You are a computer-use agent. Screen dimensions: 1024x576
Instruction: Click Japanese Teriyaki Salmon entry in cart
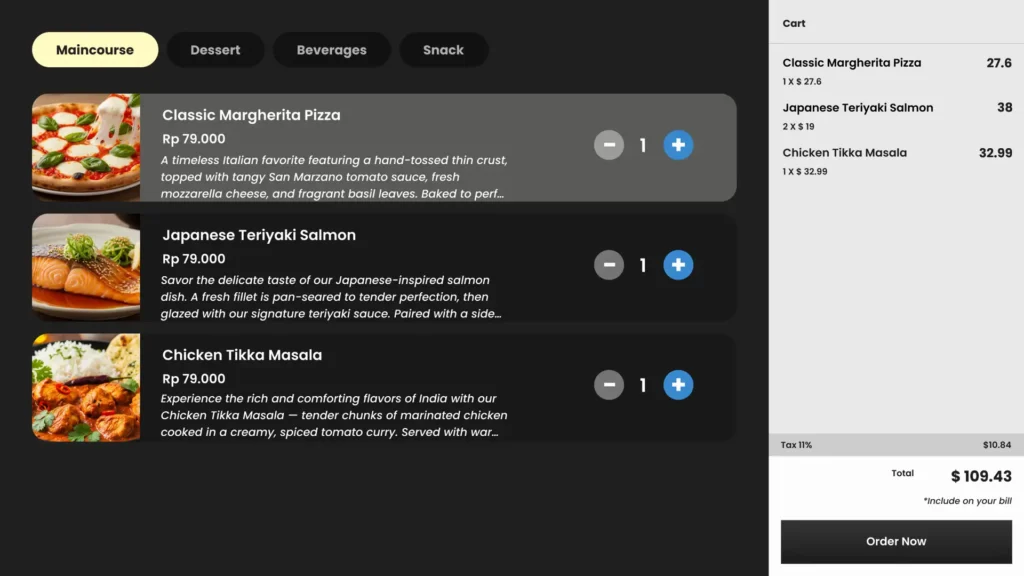tap(858, 108)
